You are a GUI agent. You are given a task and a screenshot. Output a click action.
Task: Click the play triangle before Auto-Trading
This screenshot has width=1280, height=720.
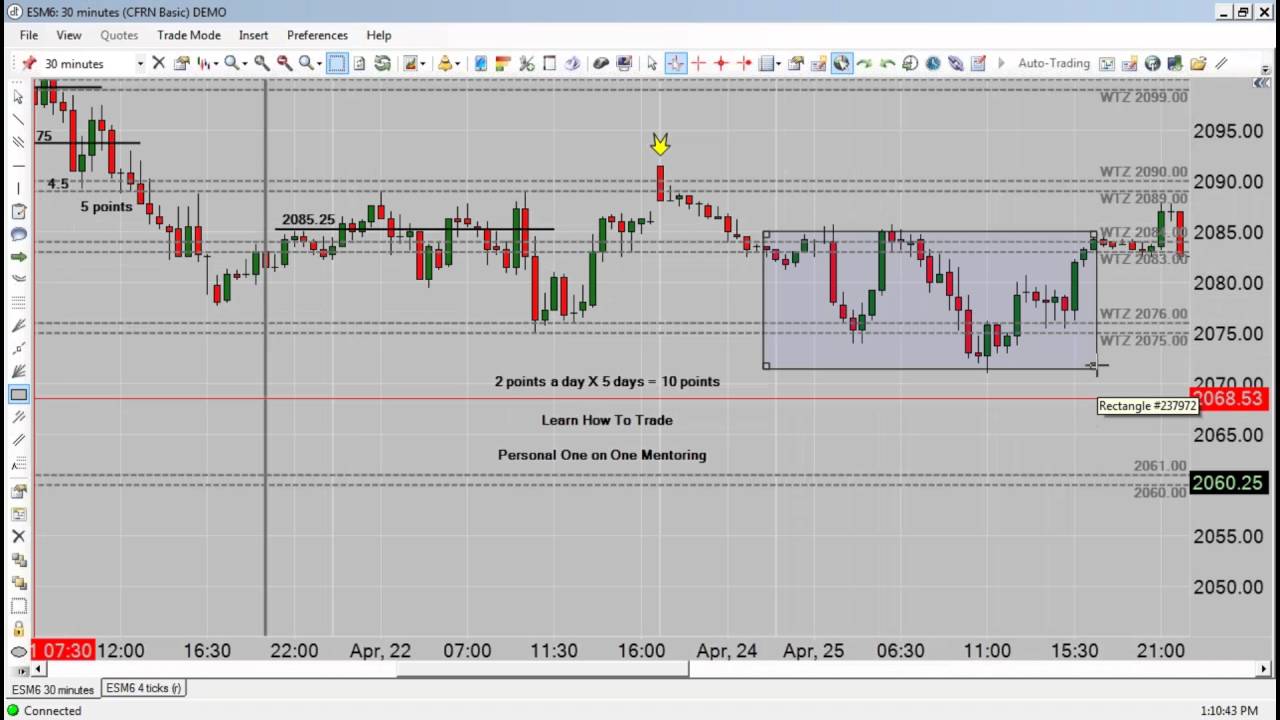[1002, 63]
